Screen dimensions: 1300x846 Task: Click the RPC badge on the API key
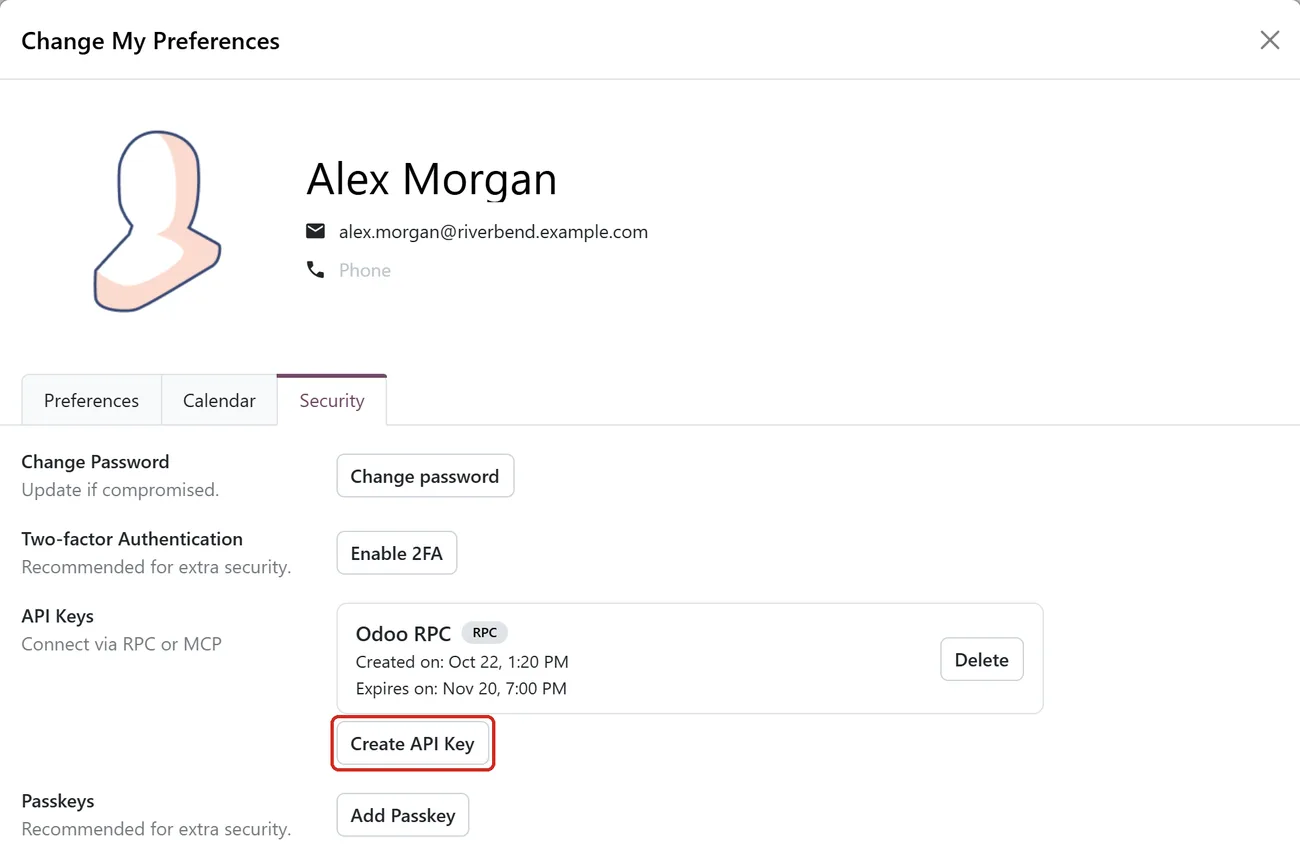(x=485, y=633)
